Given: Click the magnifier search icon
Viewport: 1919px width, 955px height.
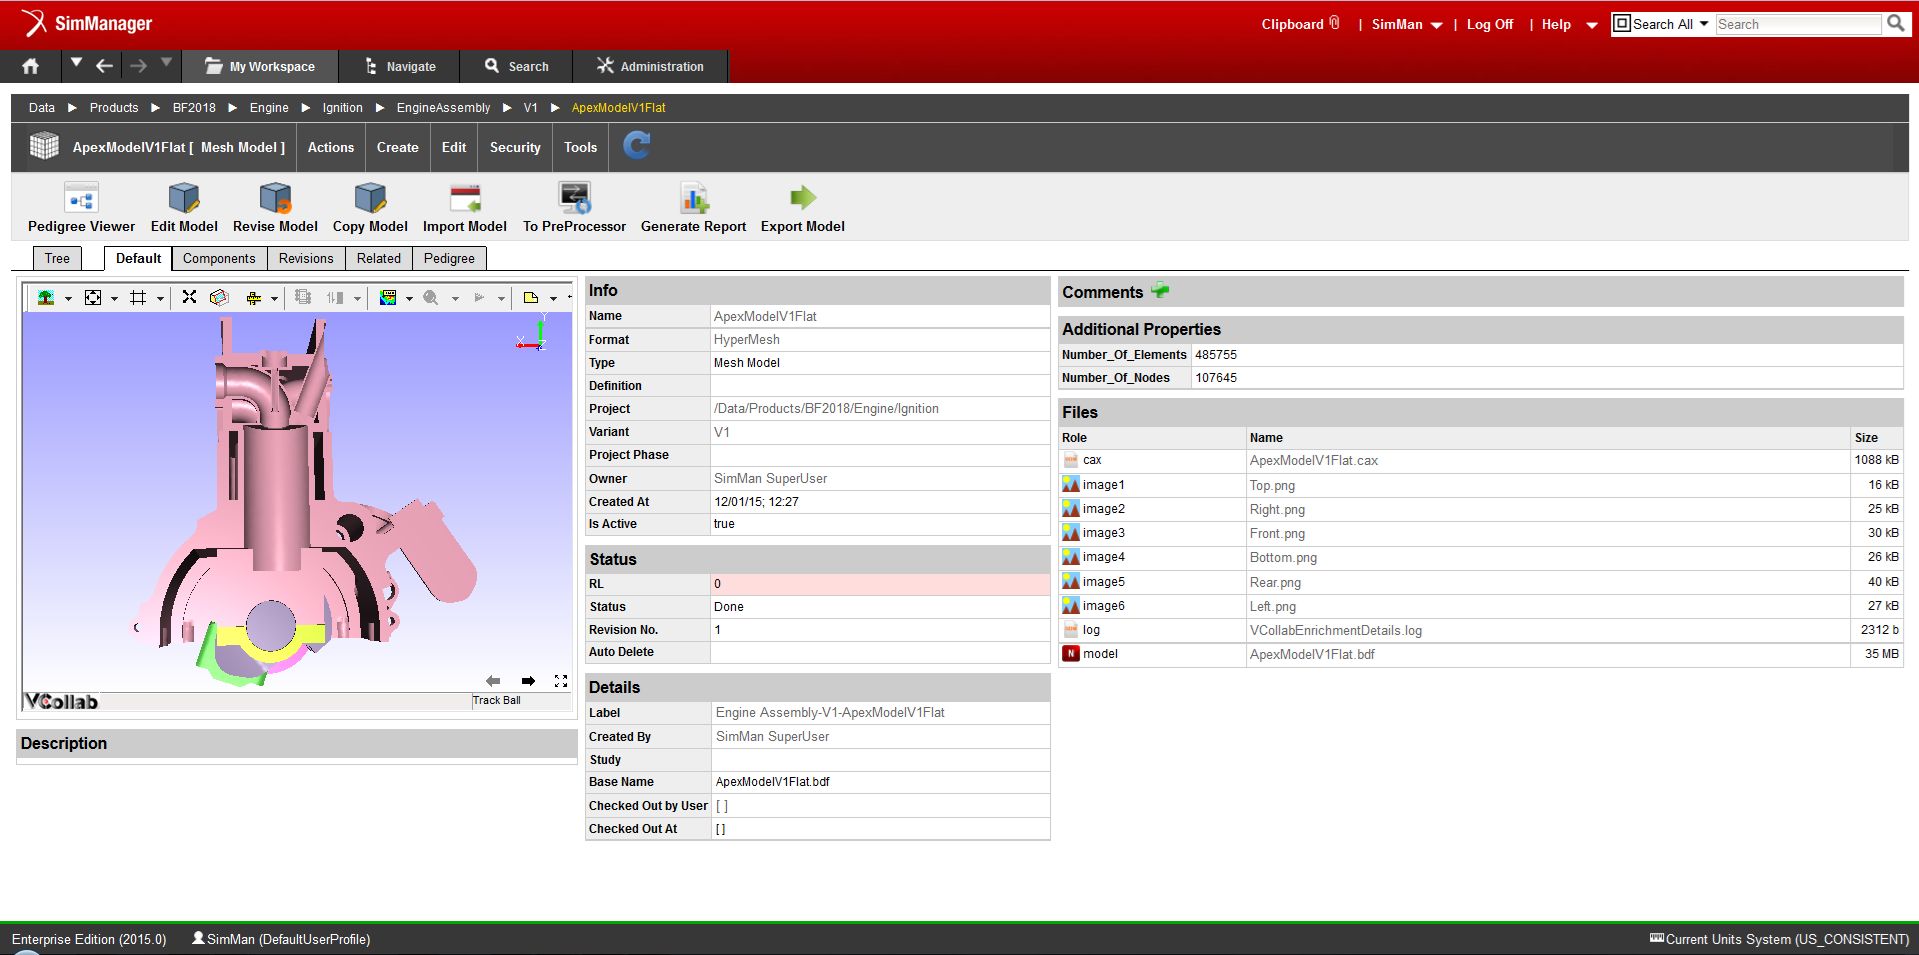Looking at the screenshot, I should pyautogui.click(x=1895, y=23).
